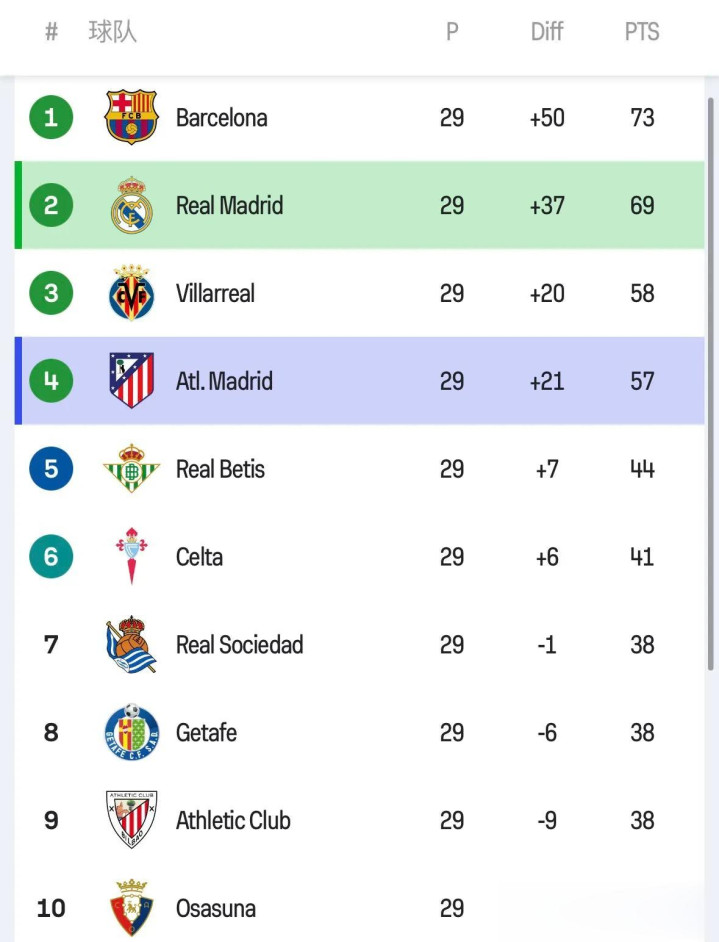Click the vertical scrollbar on right edge
This screenshot has width=719, height=942.
coord(711,380)
